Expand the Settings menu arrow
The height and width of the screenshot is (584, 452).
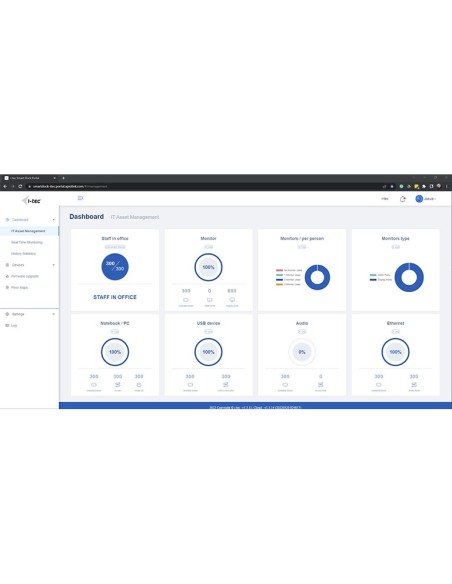click(x=54, y=314)
